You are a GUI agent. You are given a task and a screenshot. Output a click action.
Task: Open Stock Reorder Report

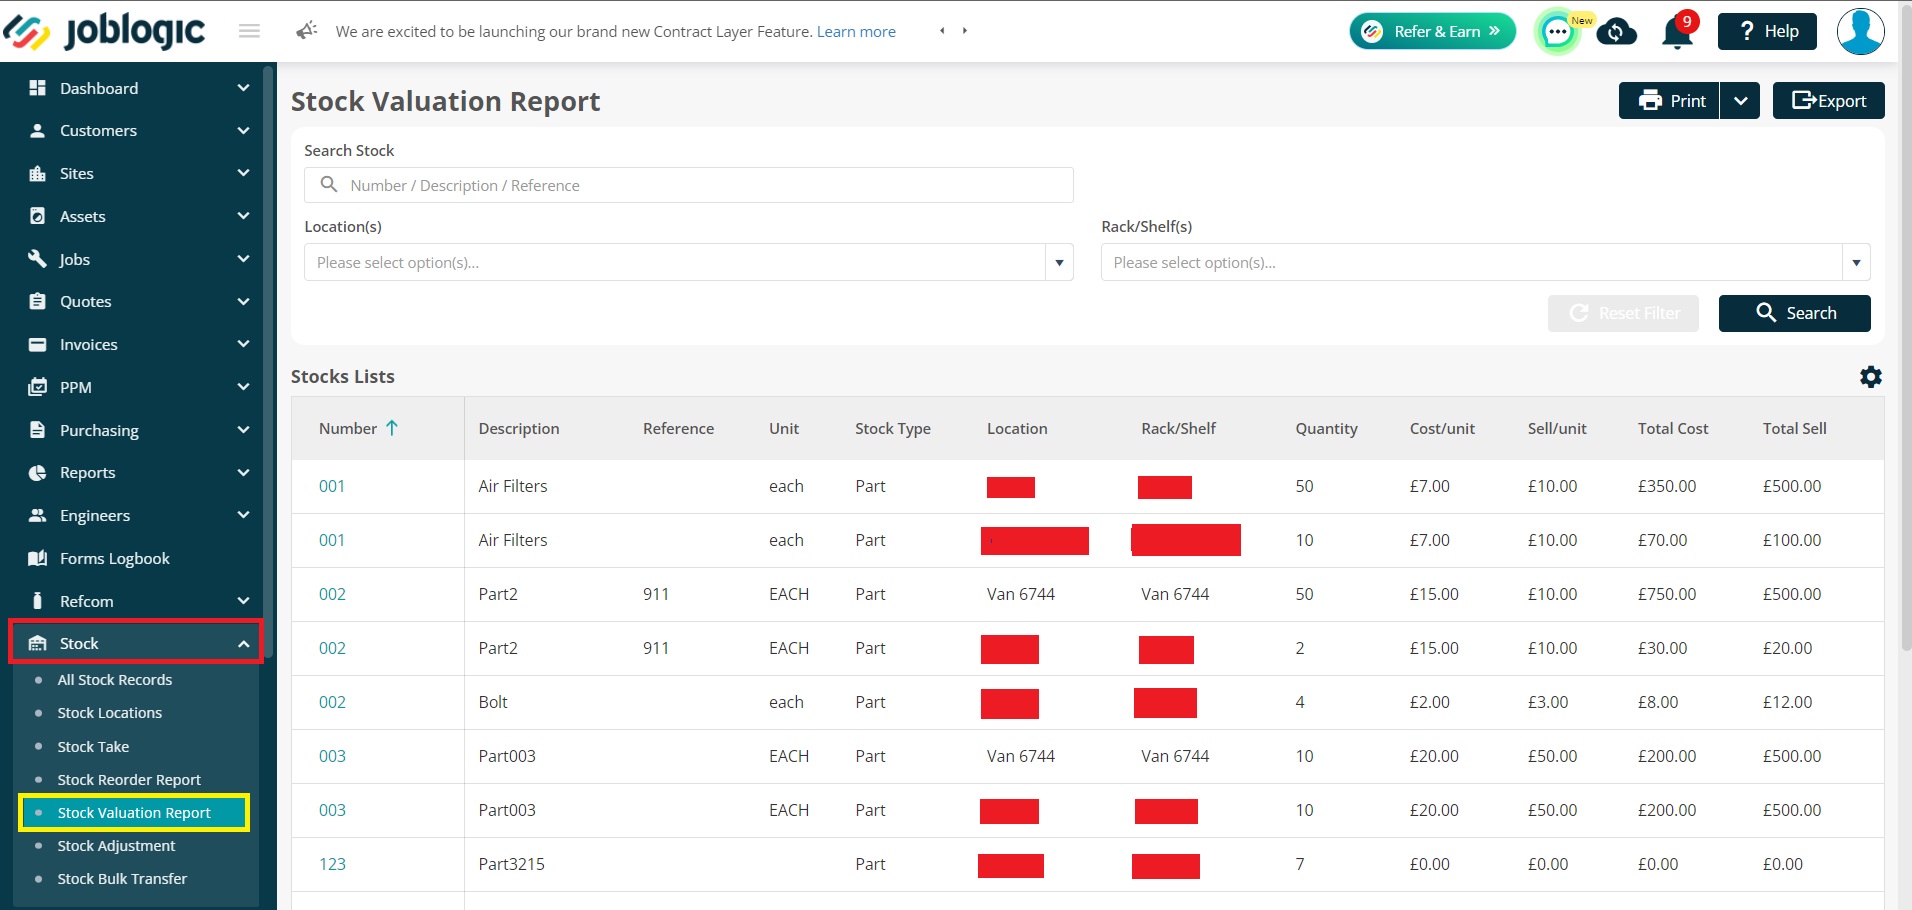click(129, 780)
